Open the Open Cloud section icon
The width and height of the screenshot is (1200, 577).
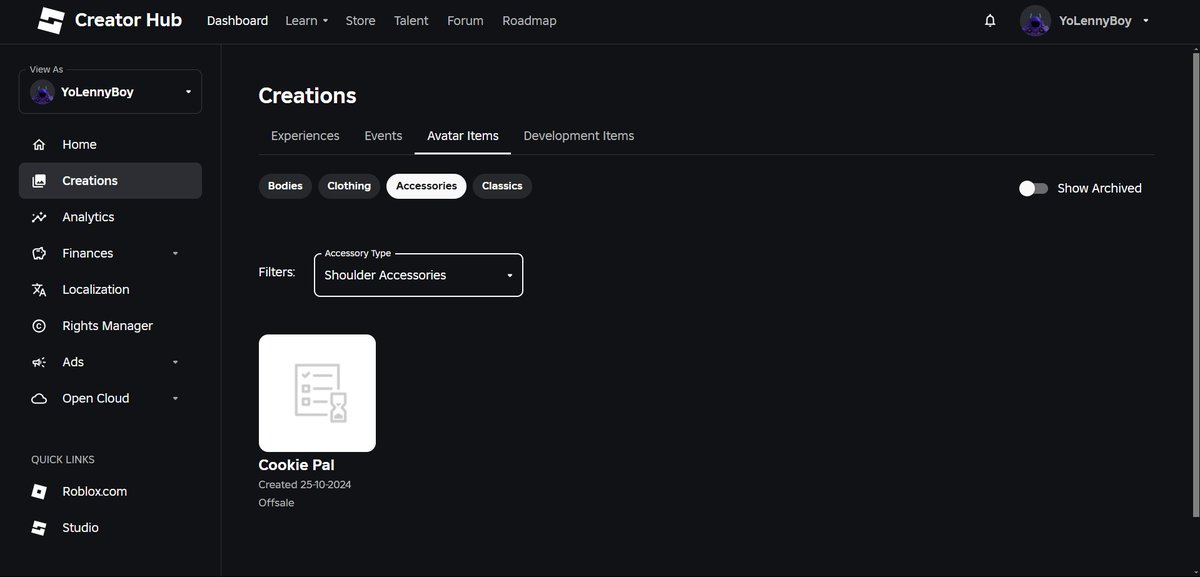tap(37, 397)
